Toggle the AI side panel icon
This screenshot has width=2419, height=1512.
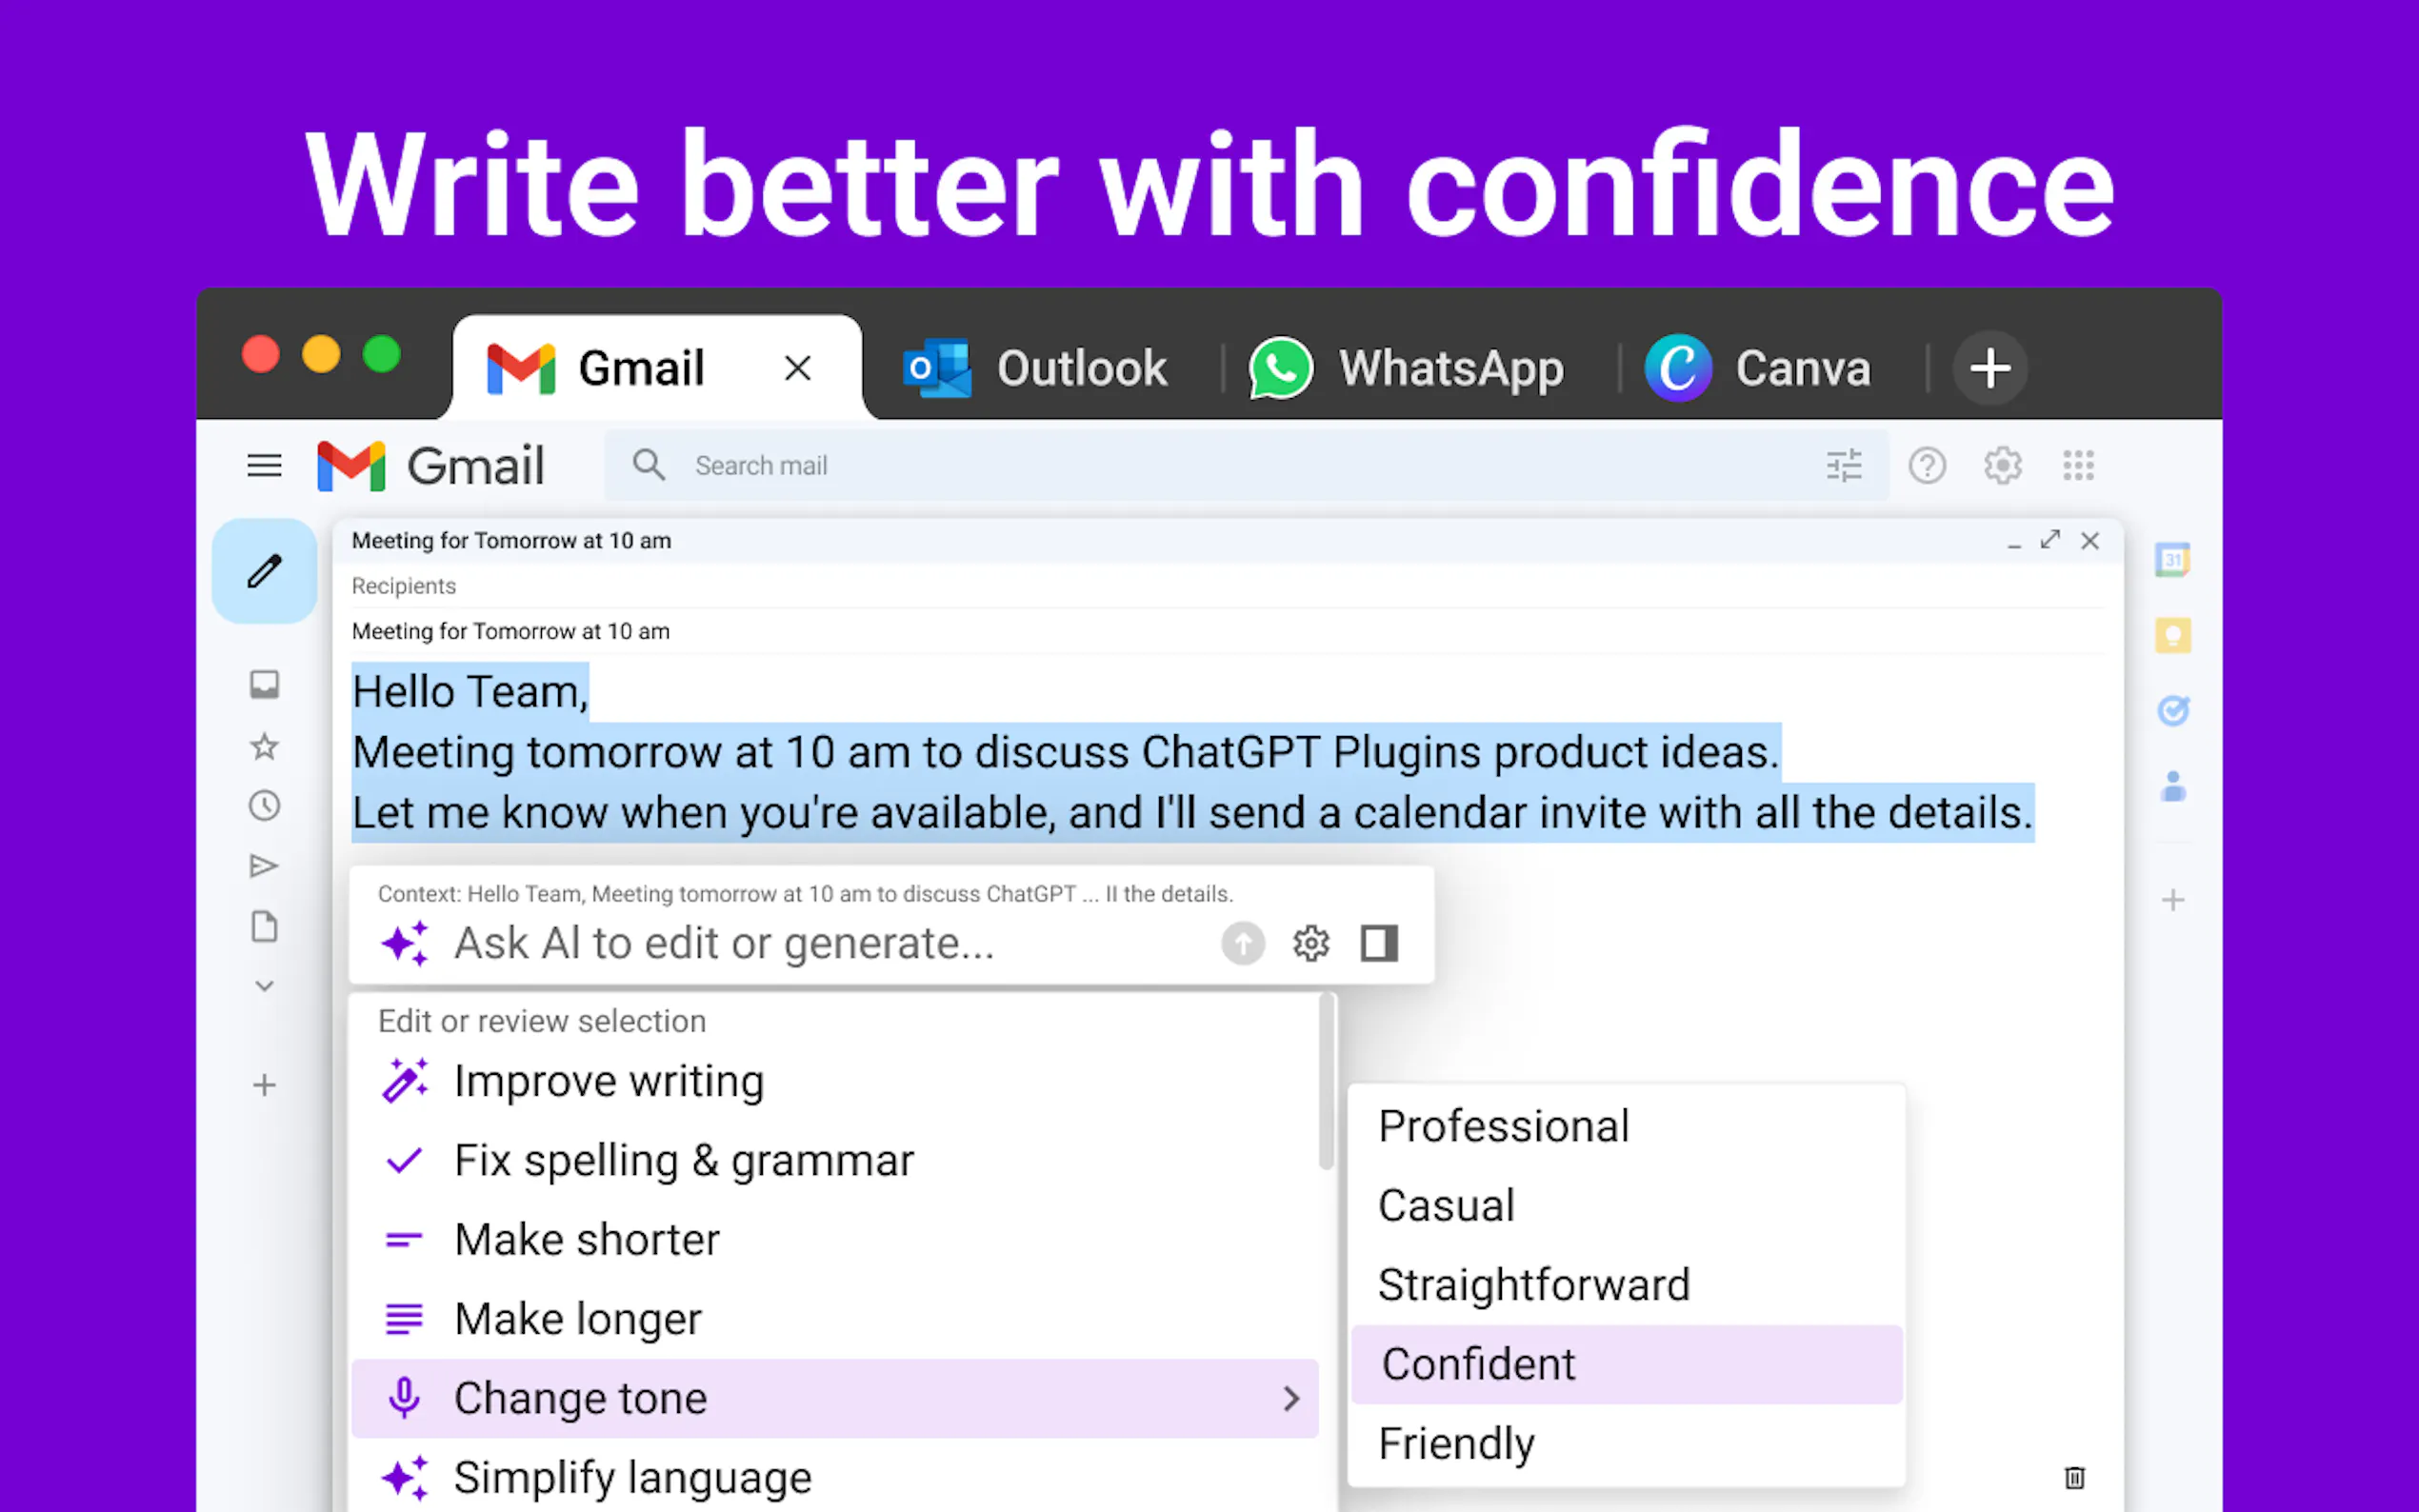coord(1378,943)
